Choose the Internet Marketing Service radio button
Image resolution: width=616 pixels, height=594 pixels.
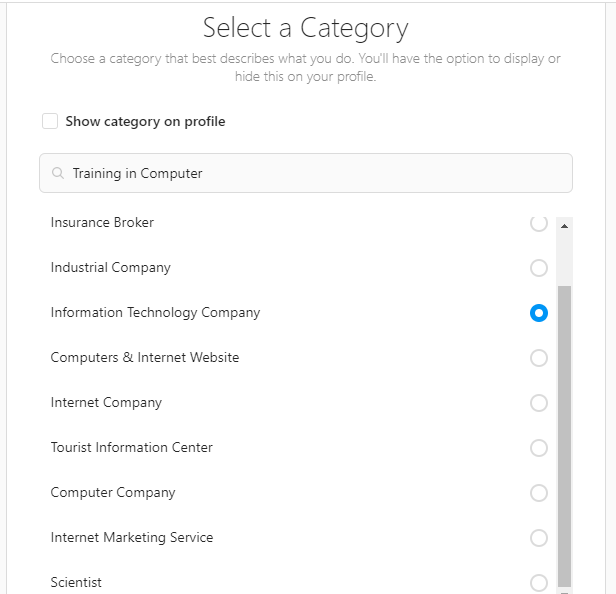click(539, 538)
